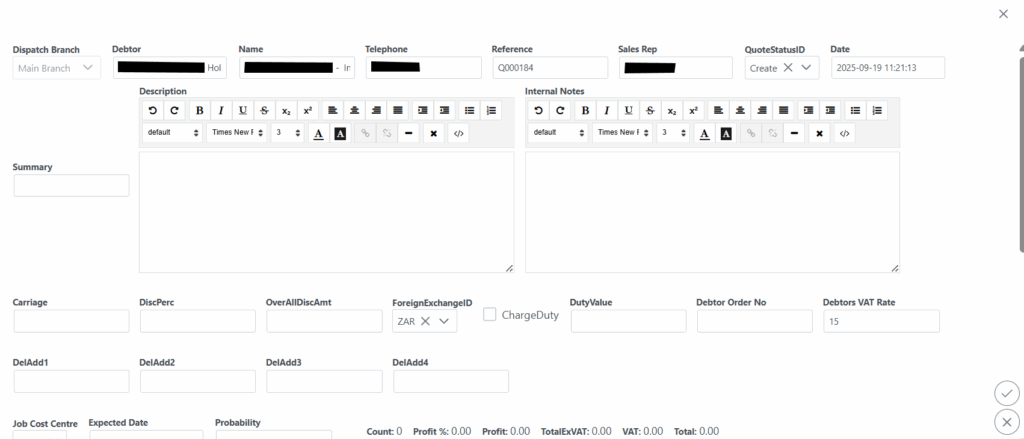The width and height of the screenshot is (1024, 439).
Task: Toggle strikethrough in the Description toolbar
Action: [x=264, y=110]
